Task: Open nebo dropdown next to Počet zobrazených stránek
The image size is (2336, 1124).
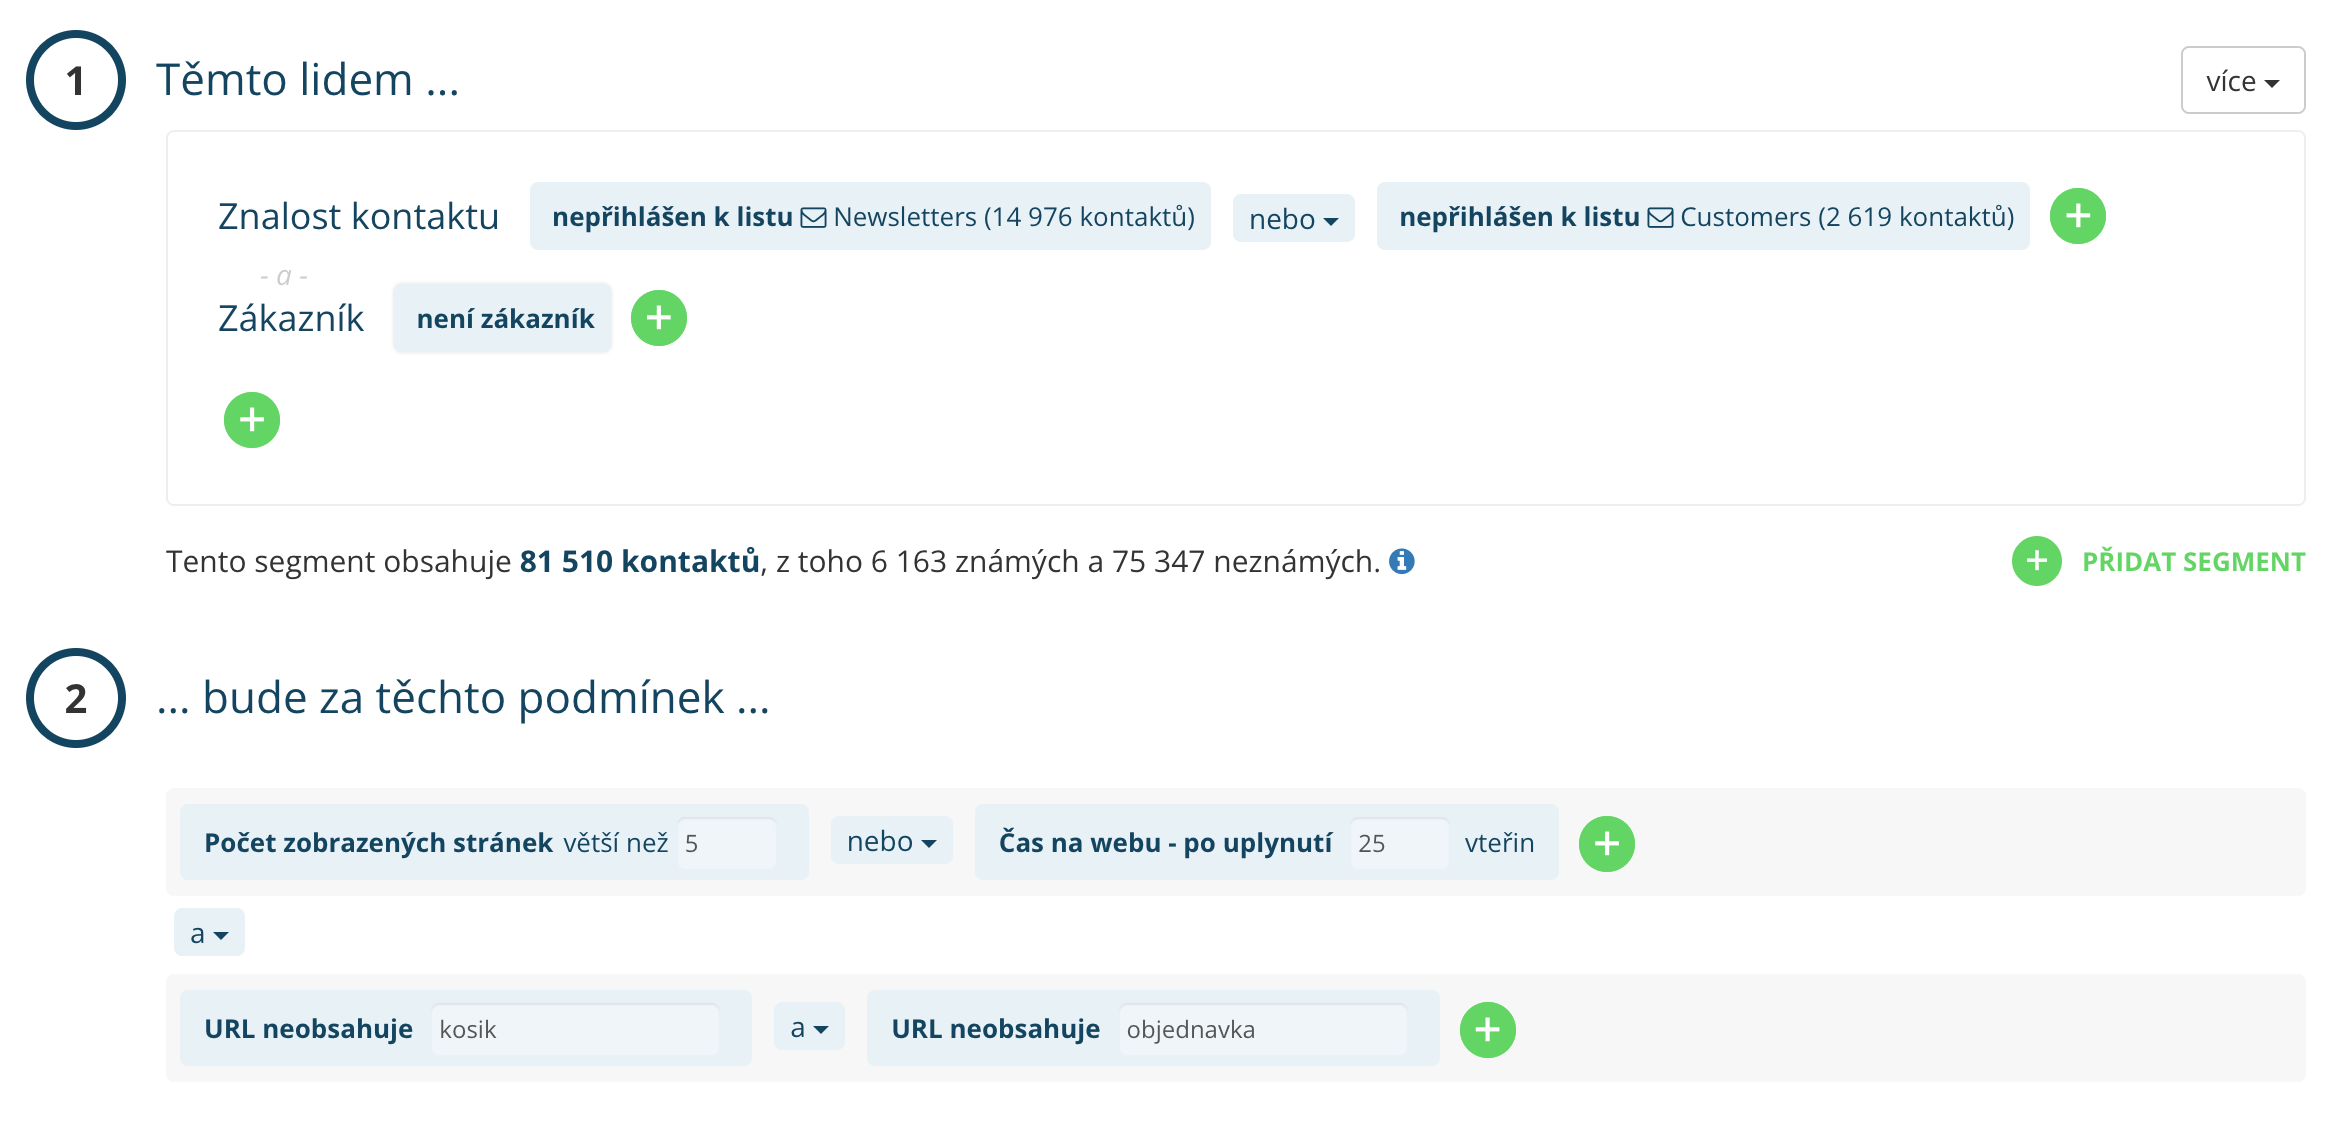Action: click(890, 841)
